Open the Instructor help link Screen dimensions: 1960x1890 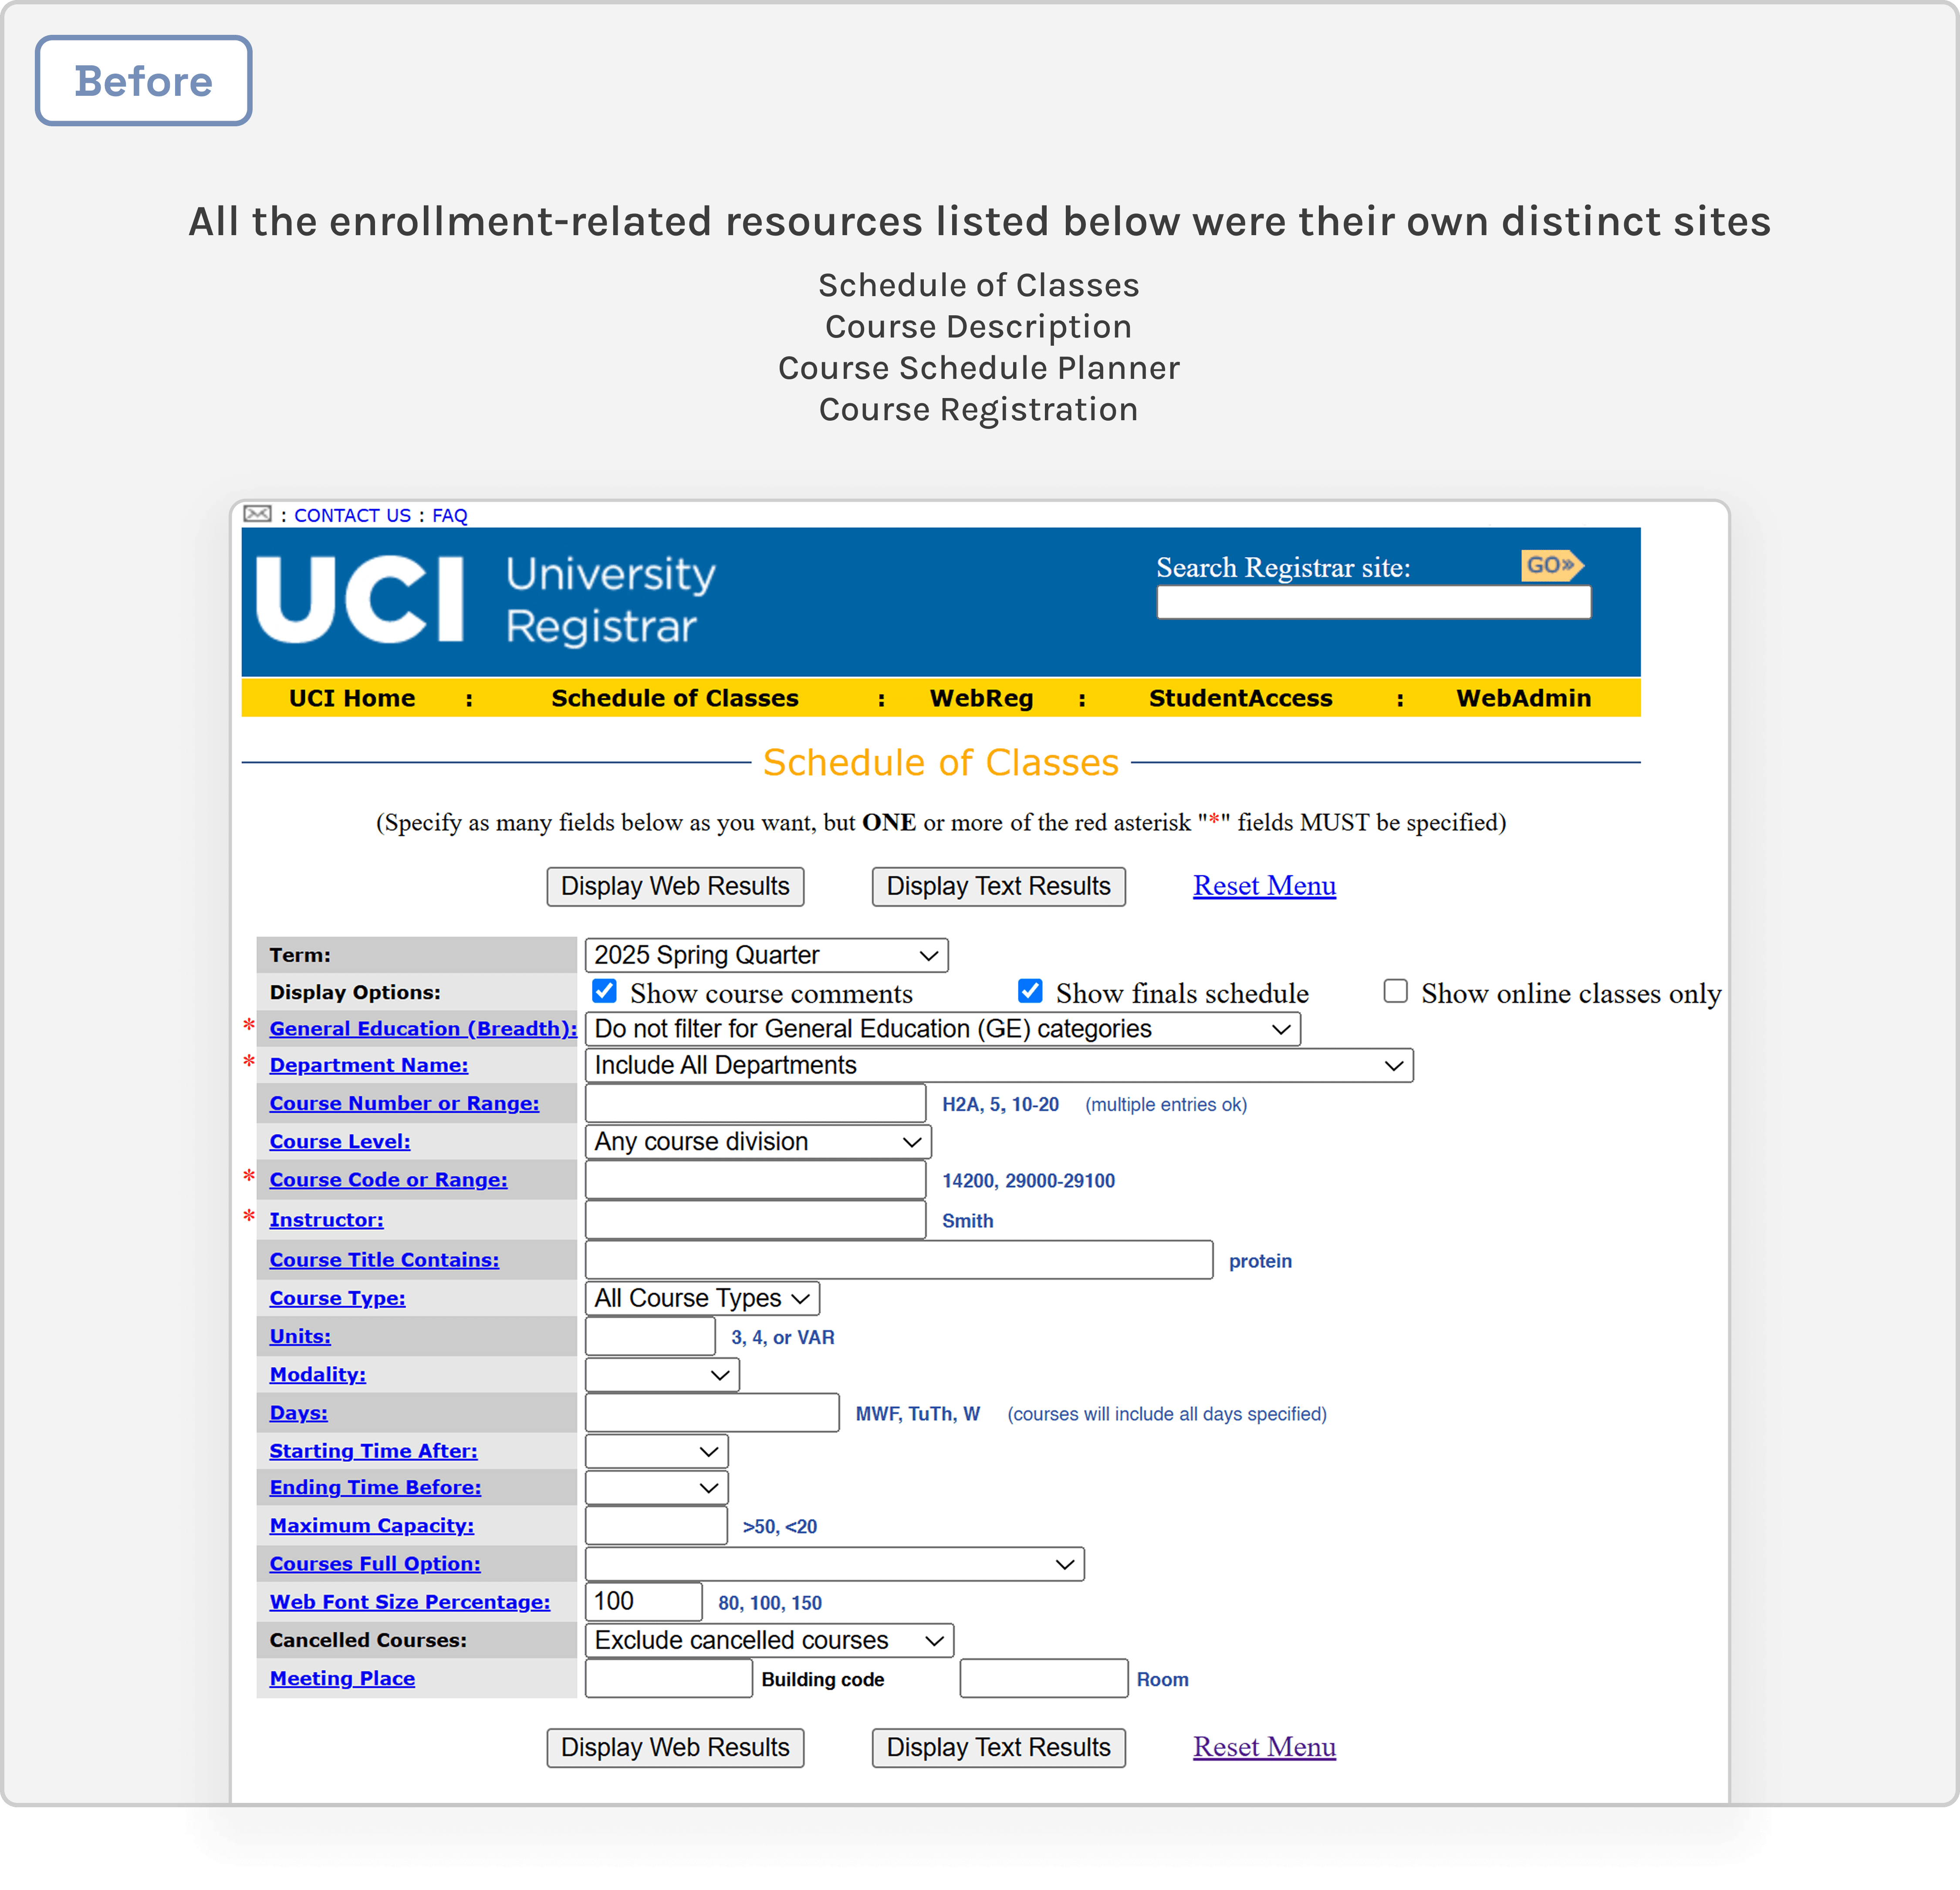point(326,1220)
